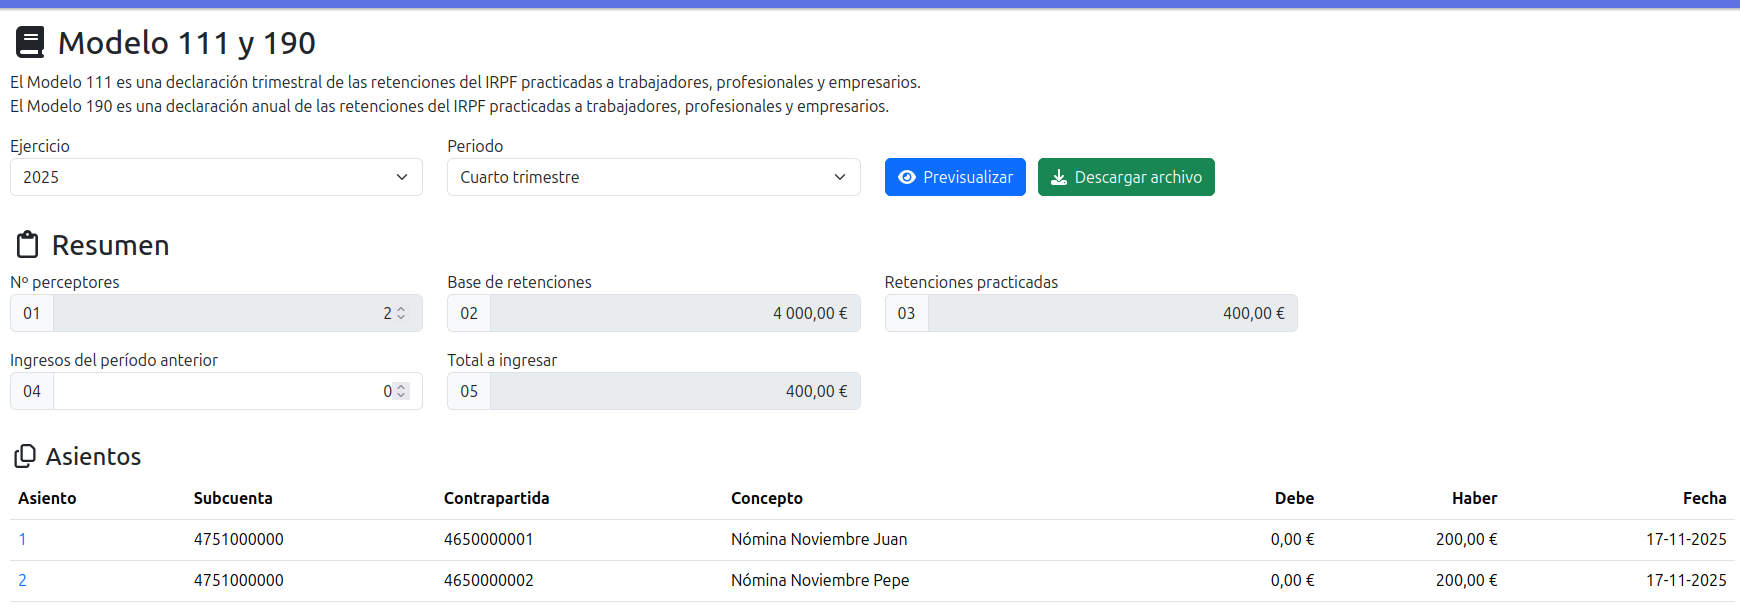Click the download icon in Descargar archivo
Screen dimensions: 1740x613
pos(1058,177)
